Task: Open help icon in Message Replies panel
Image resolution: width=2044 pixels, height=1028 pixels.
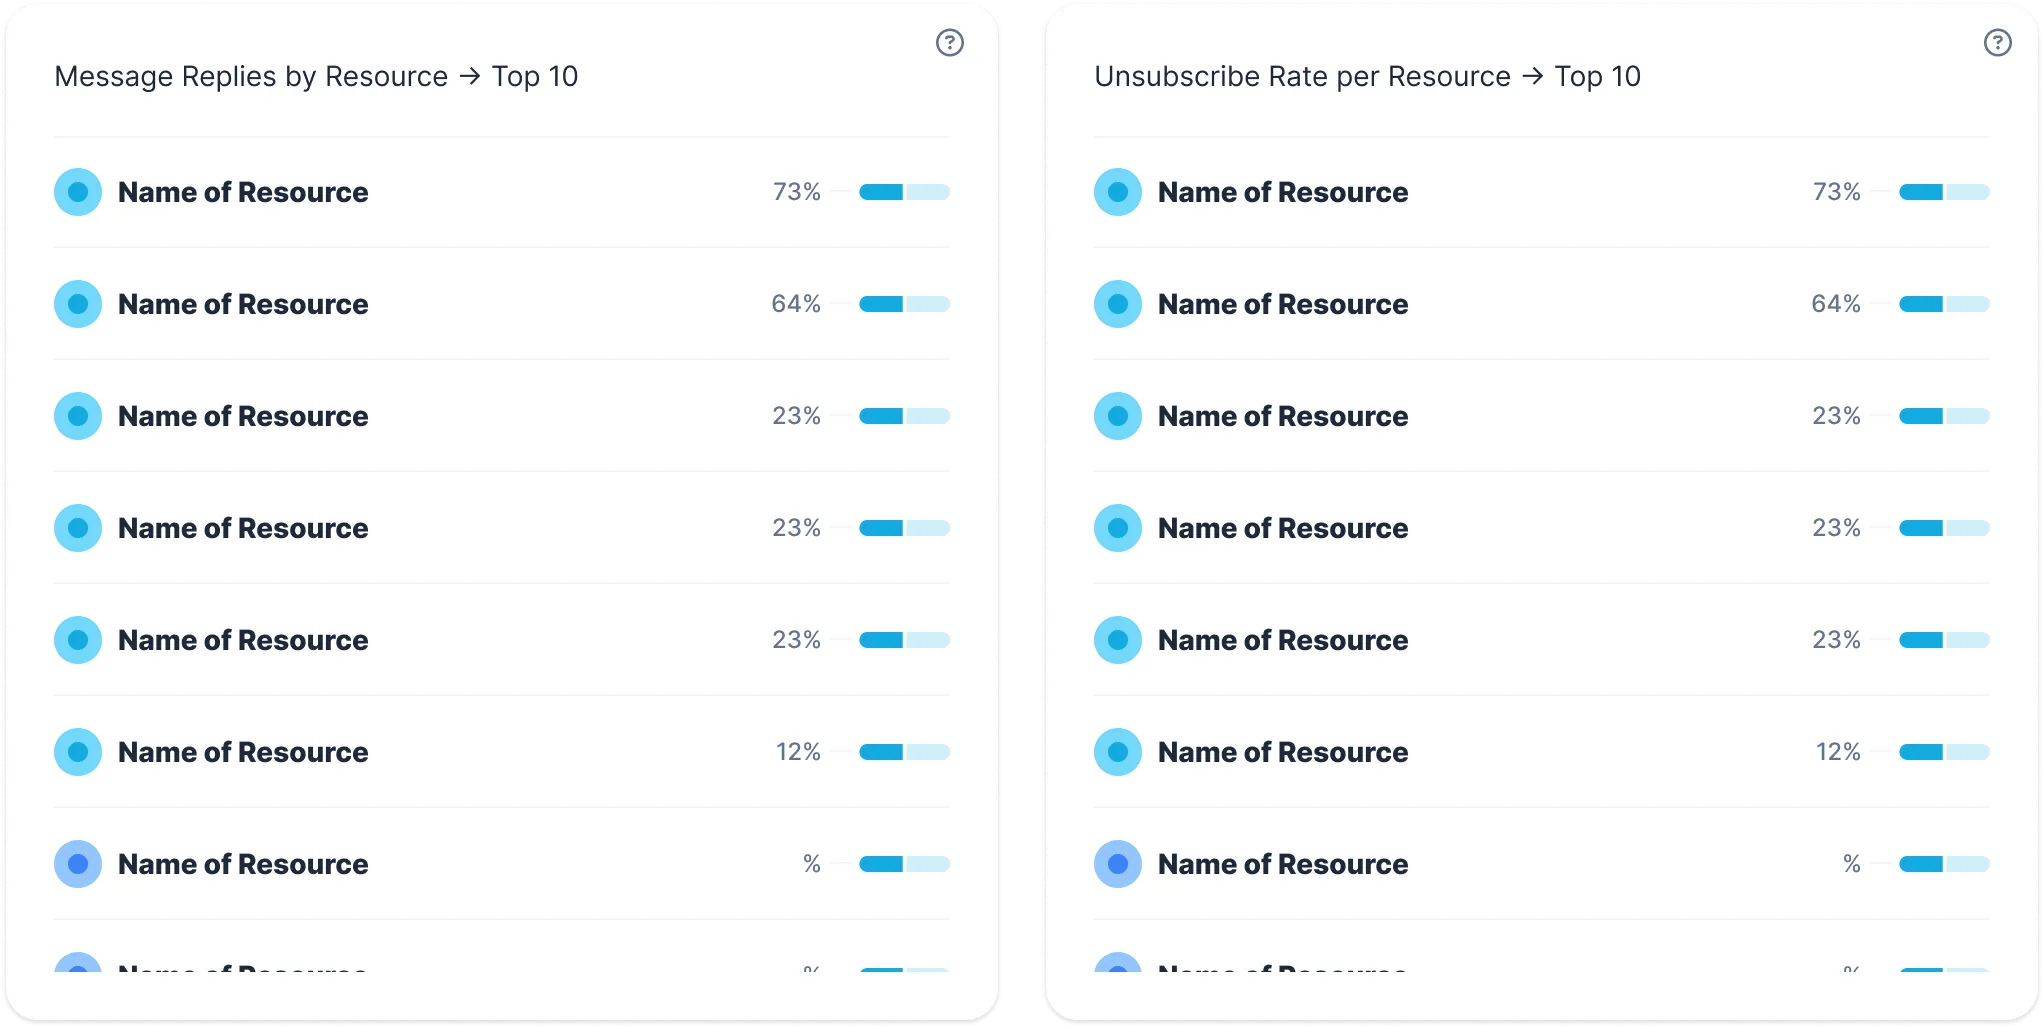Action: [949, 43]
